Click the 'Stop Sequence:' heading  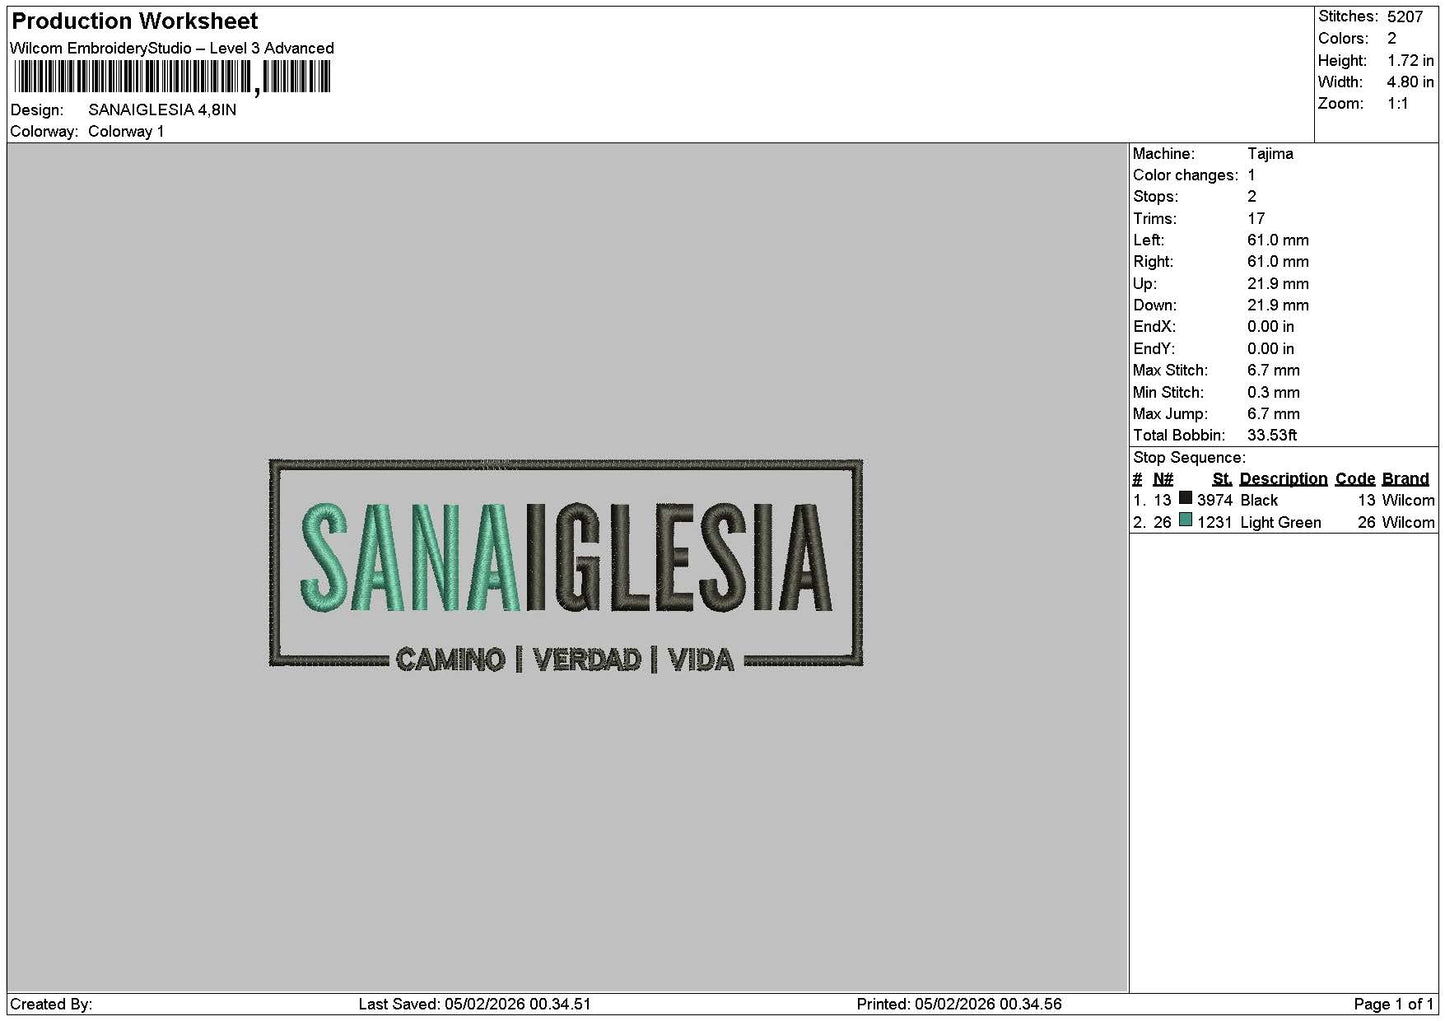[1189, 458]
